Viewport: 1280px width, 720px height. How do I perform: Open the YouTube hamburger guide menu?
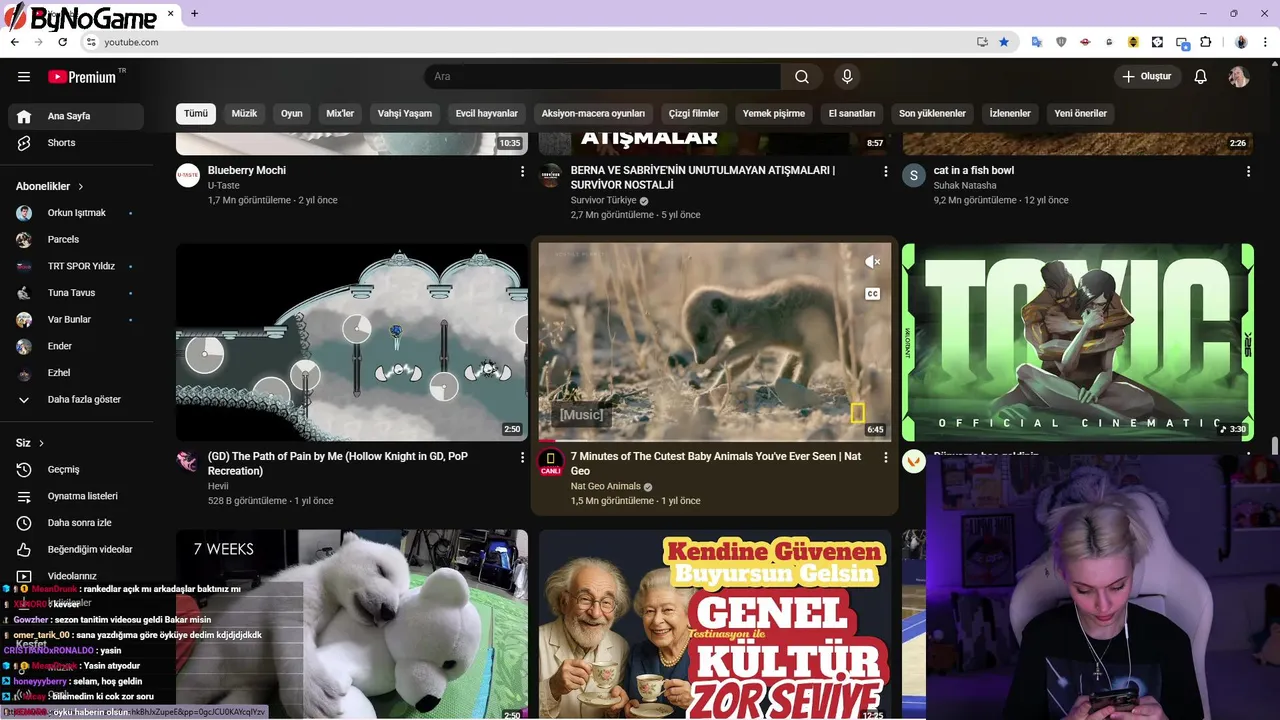(x=24, y=77)
